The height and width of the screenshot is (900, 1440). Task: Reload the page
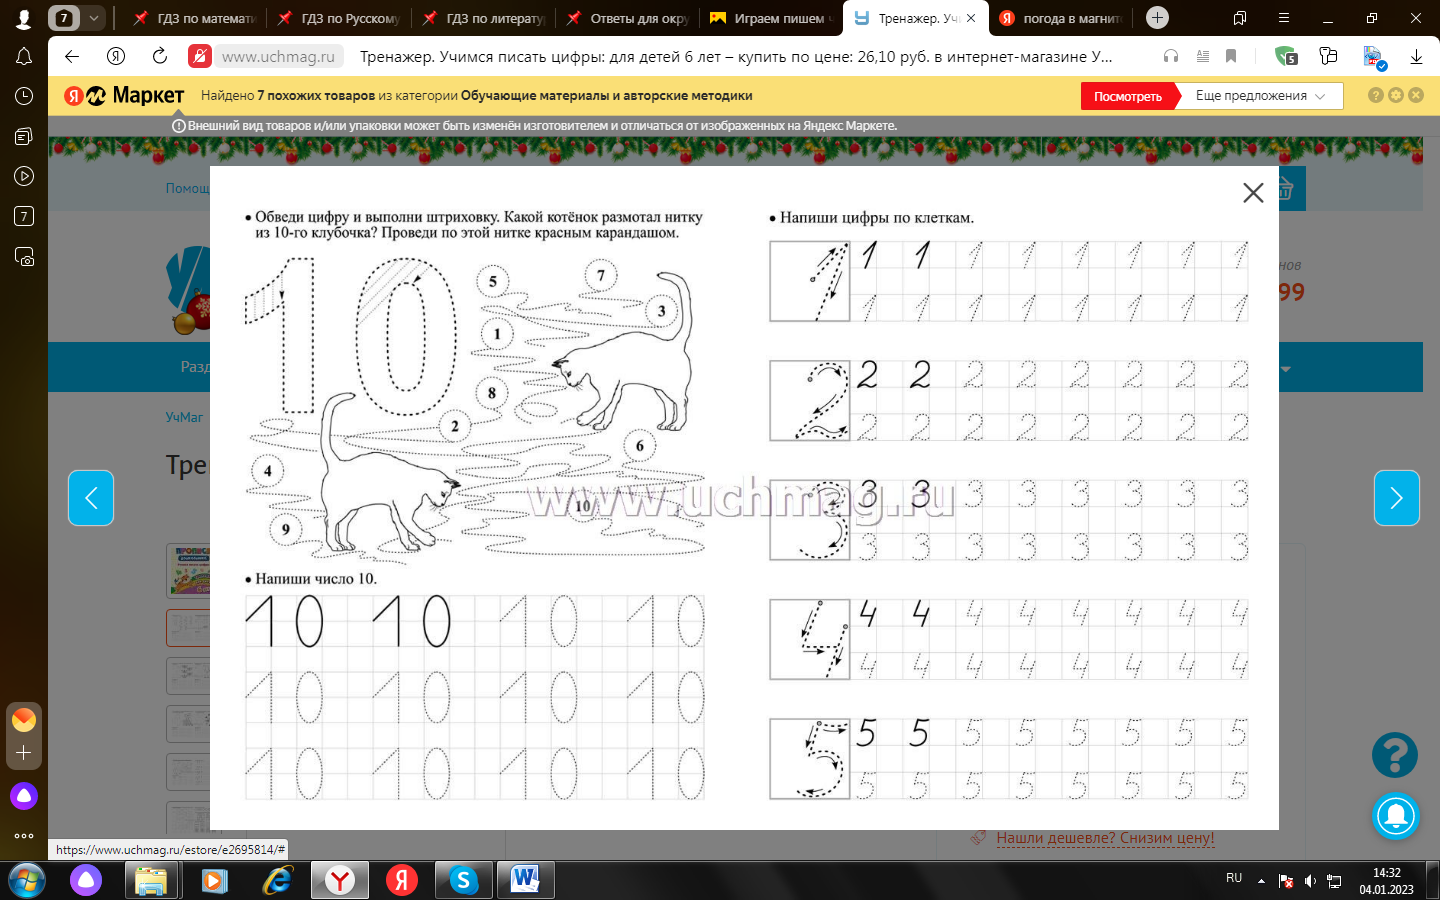[x=160, y=57]
